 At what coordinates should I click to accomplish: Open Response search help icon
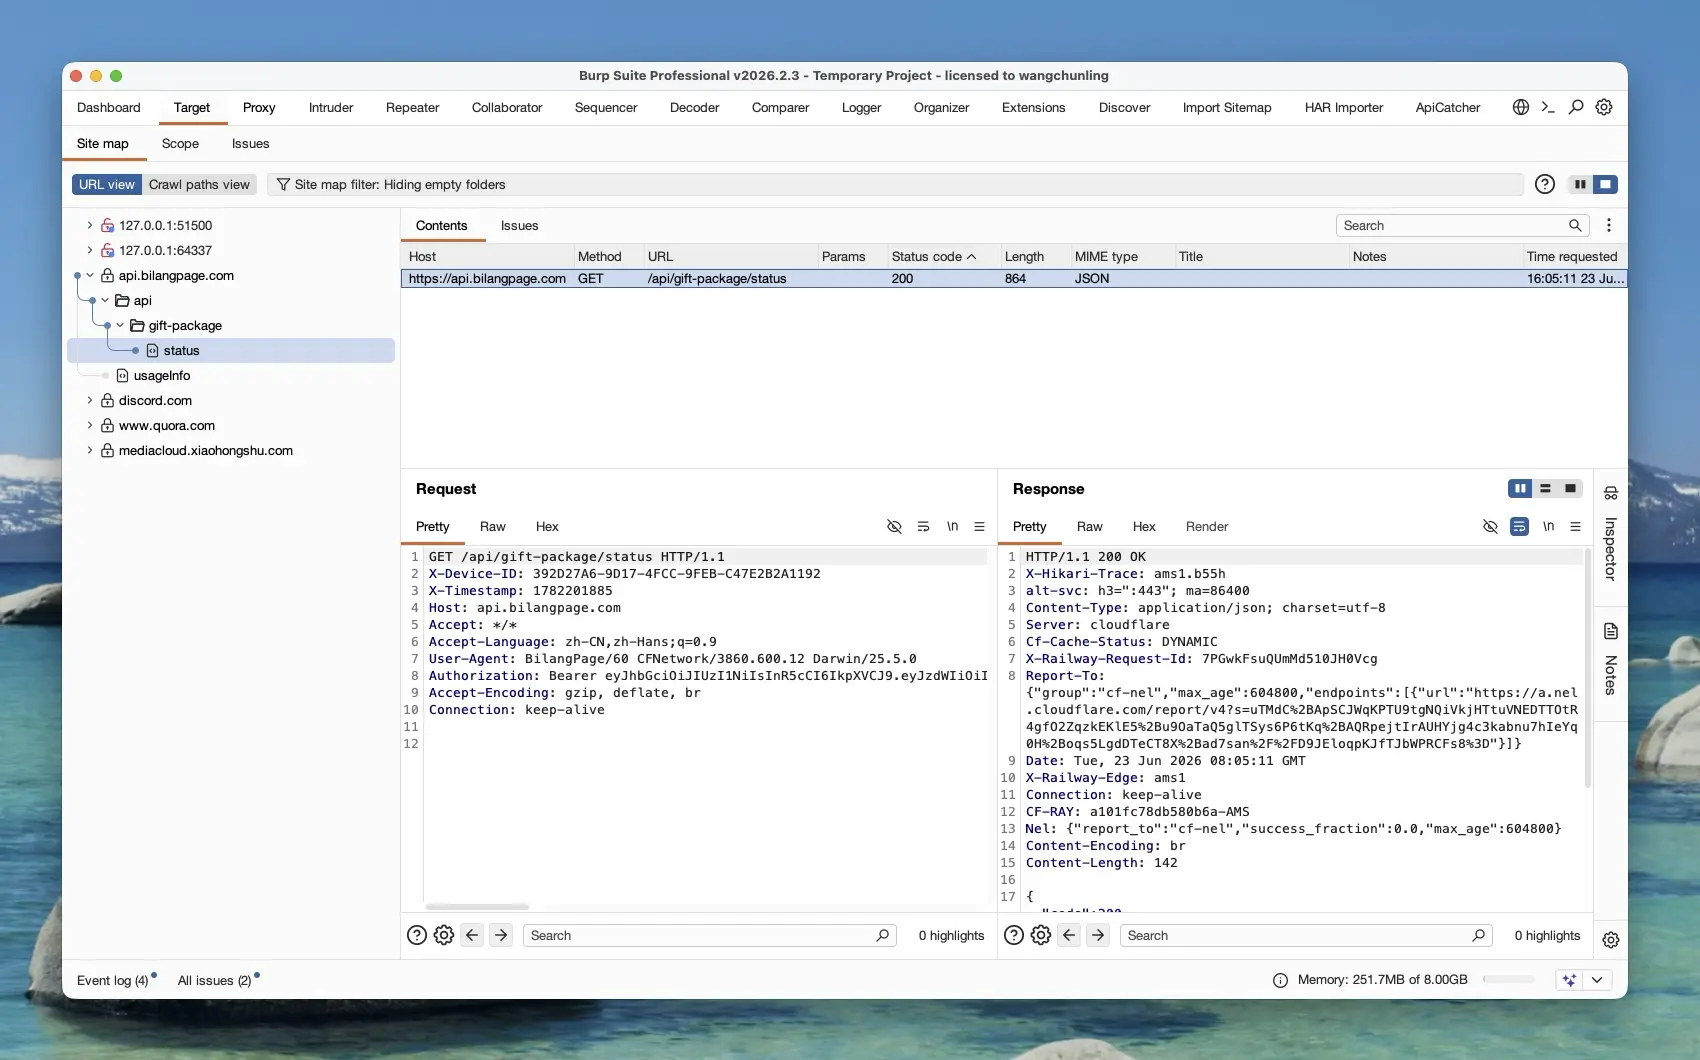(x=1013, y=935)
